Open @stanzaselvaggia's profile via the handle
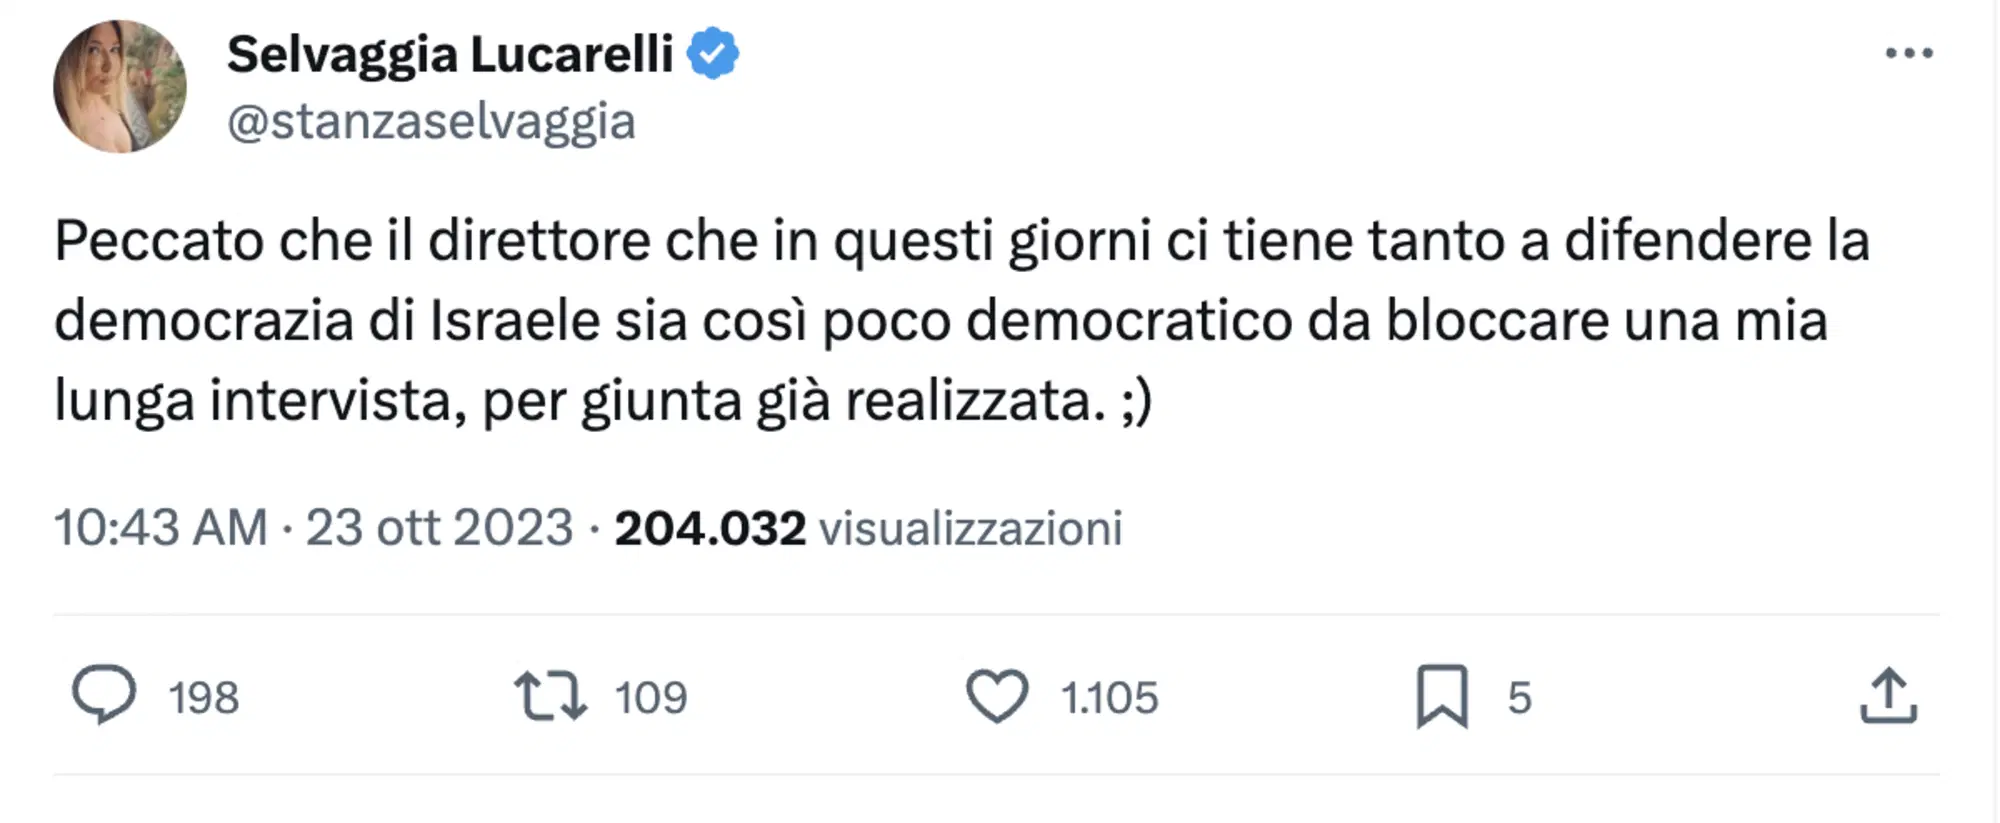 point(430,122)
